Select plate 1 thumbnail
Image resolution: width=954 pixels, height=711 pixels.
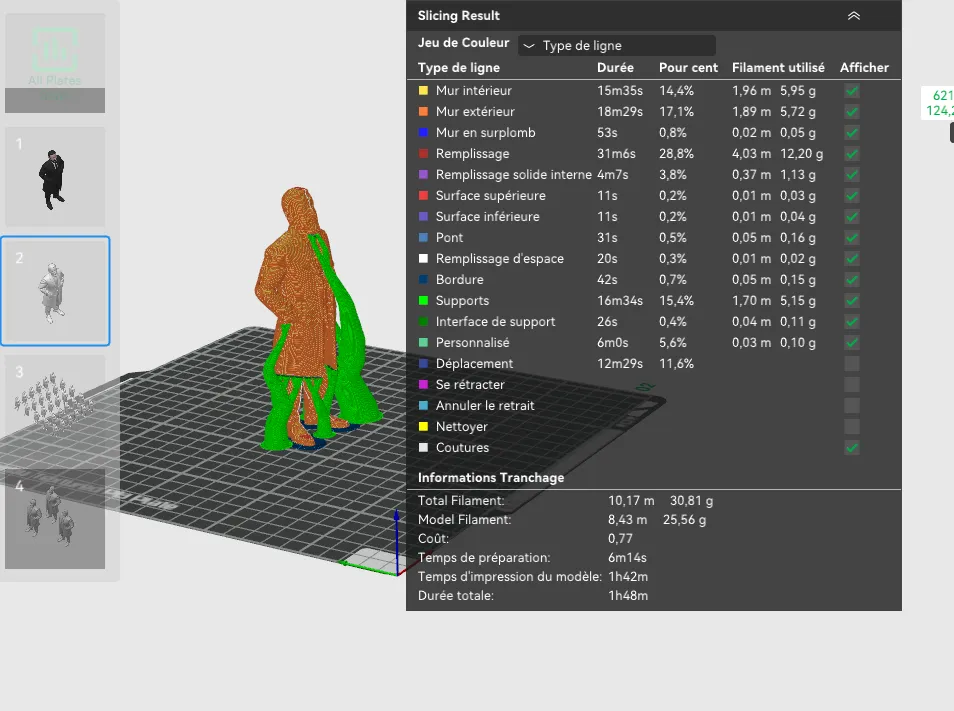pyautogui.click(x=55, y=176)
